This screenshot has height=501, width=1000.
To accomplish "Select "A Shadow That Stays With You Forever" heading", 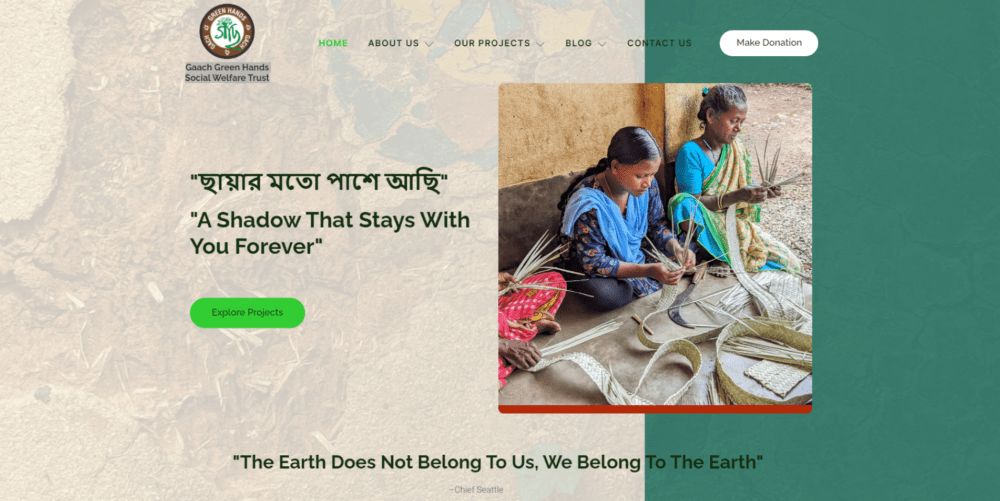I will [330, 233].
